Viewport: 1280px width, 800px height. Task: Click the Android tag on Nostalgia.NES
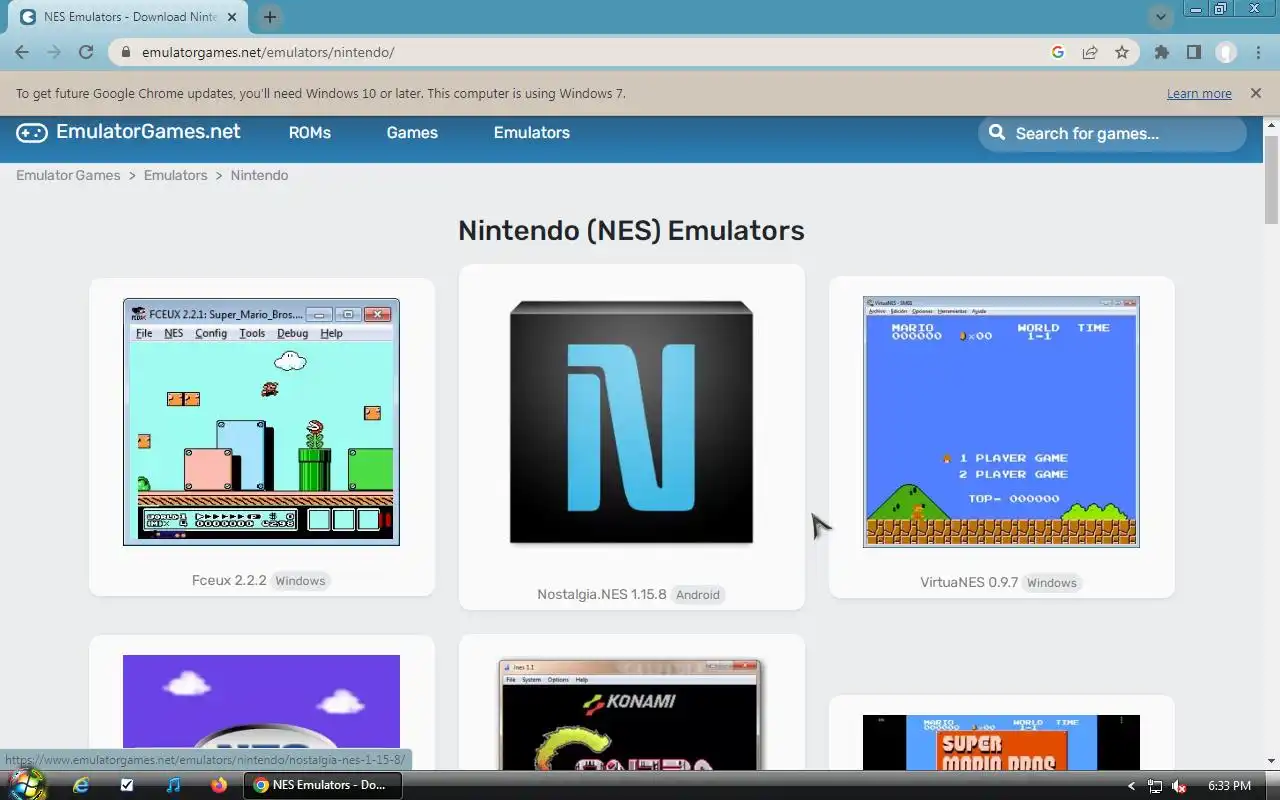tap(697, 595)
